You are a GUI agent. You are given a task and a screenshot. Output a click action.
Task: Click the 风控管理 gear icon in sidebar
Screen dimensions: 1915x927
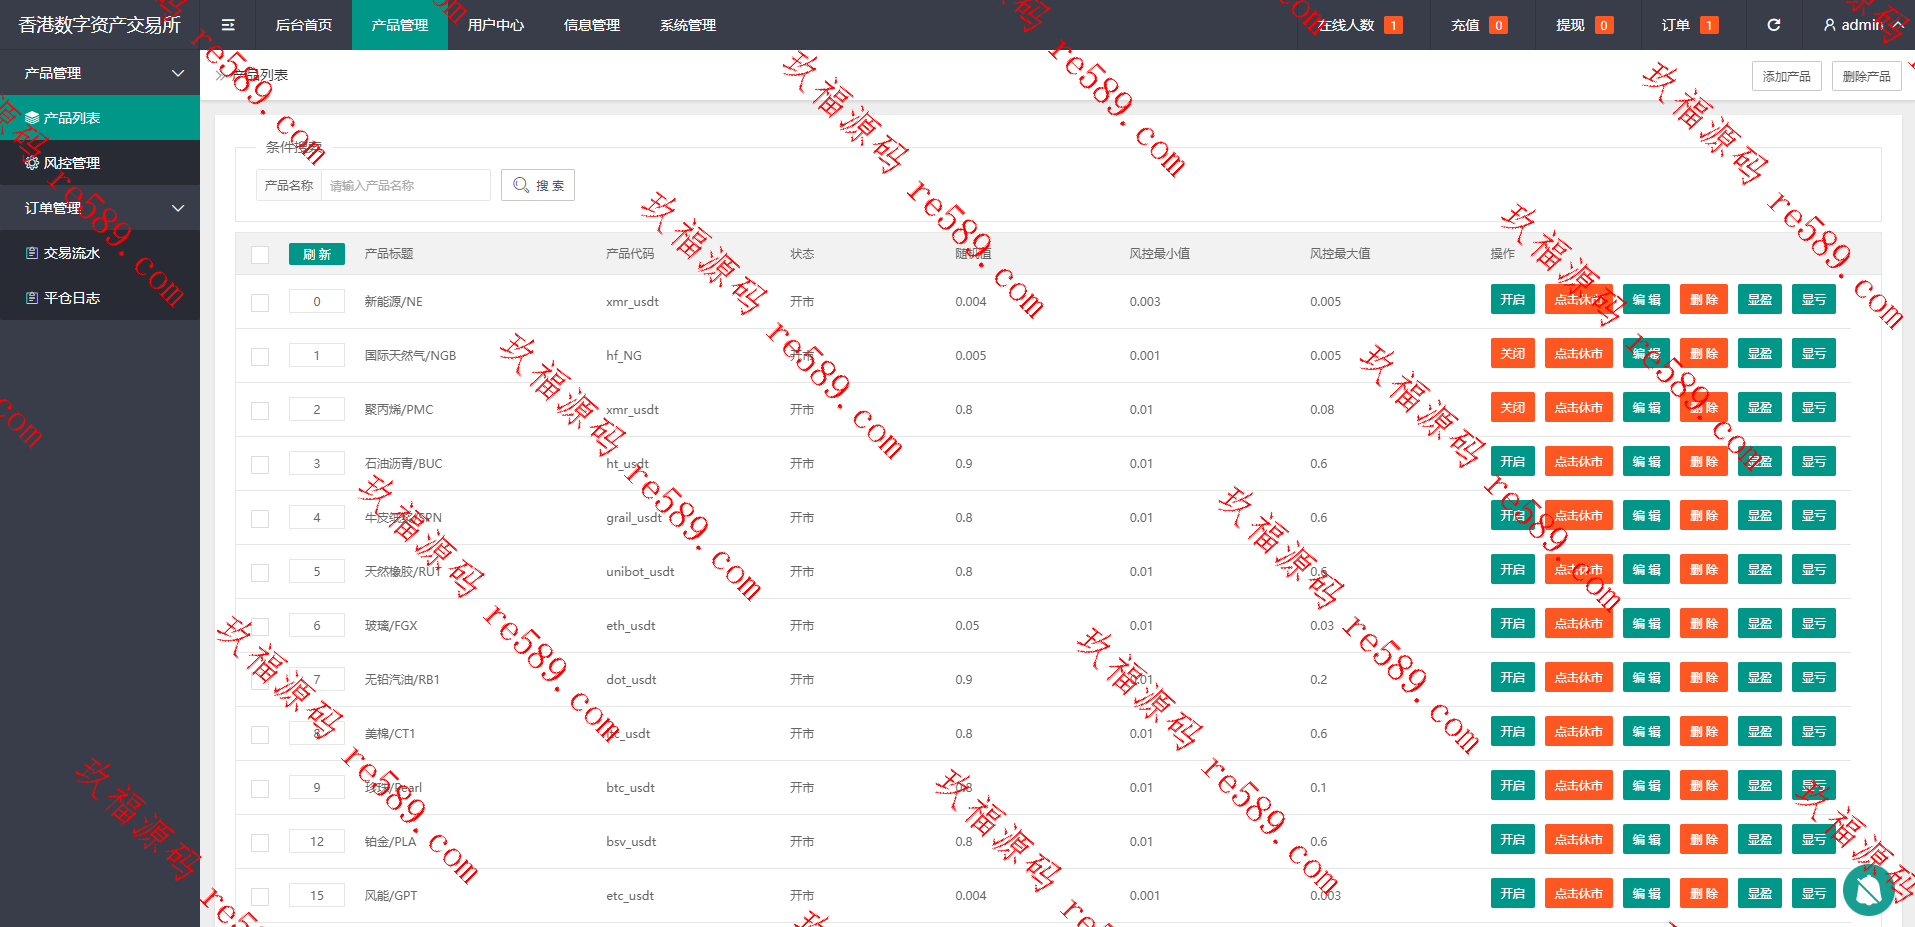point(32,163)
